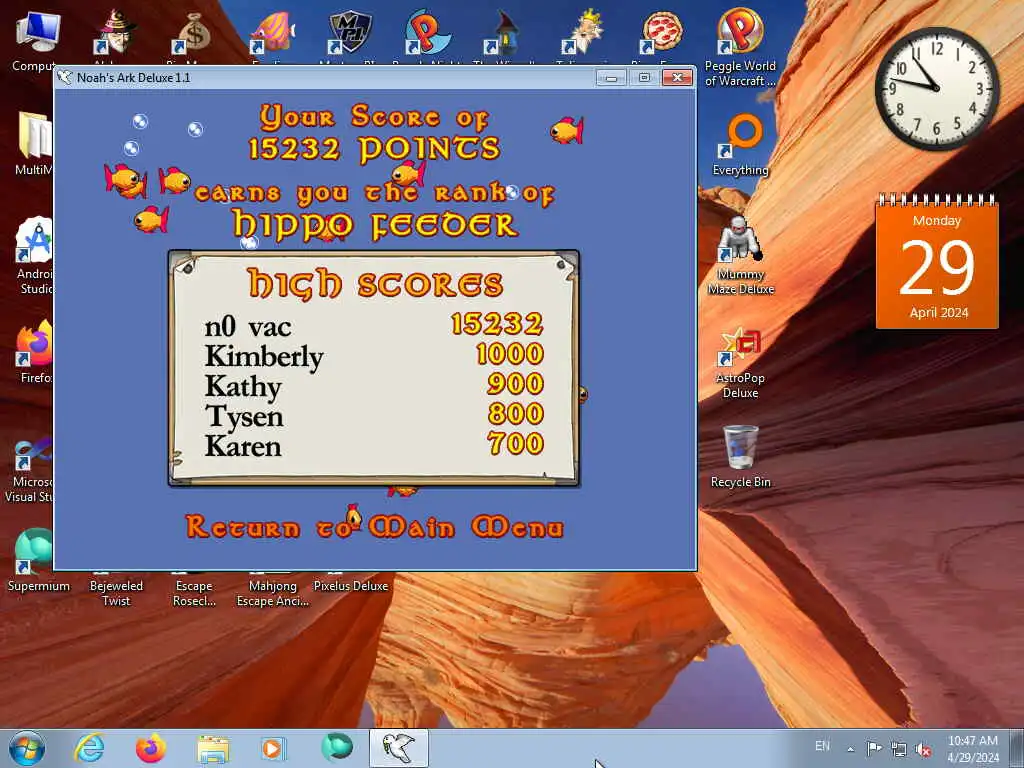The width and height of the screenshot is (1024, 768).
Task: Launch AstroPop Deluxe from desktop
Action: [740, 363]
